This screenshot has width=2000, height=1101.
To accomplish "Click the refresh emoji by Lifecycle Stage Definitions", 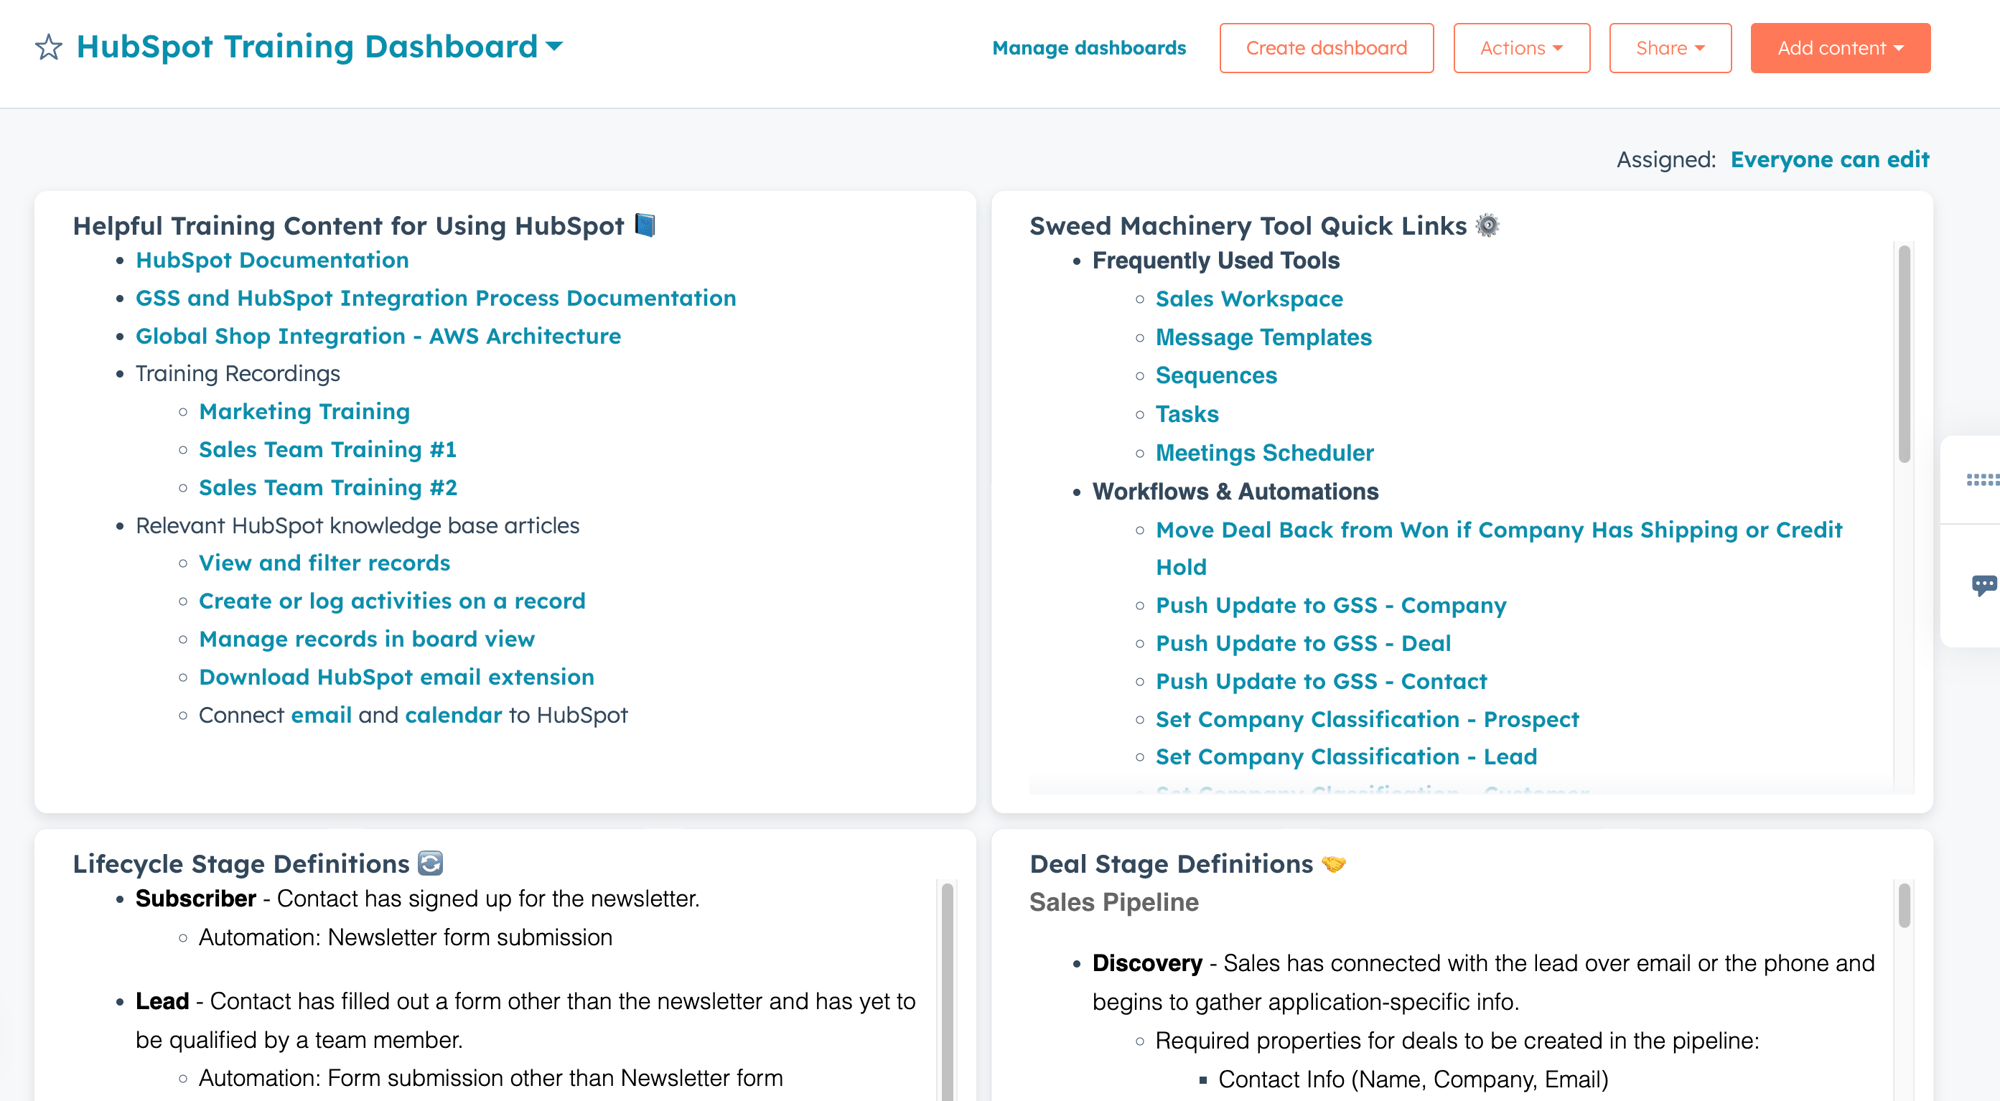I will [430, 863].
